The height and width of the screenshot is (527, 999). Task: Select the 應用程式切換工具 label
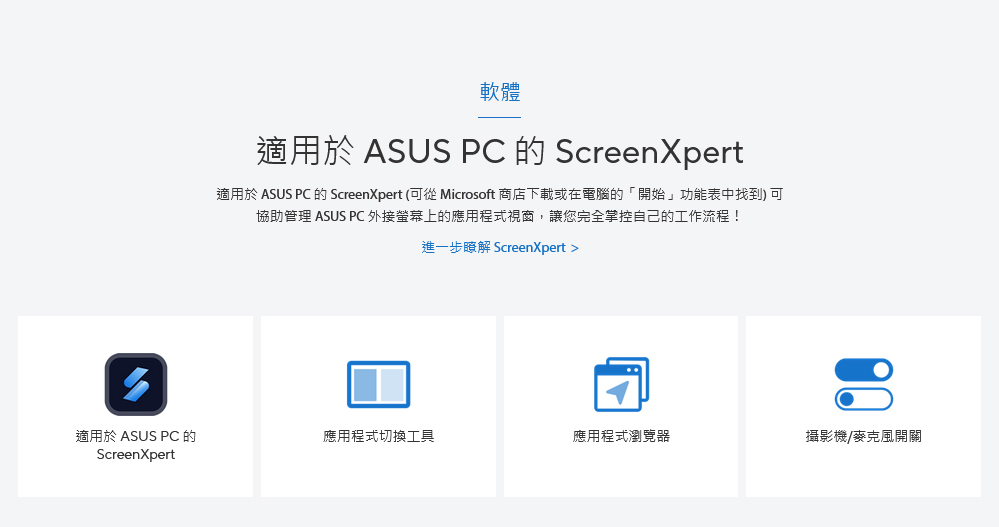tap(378, 436)
